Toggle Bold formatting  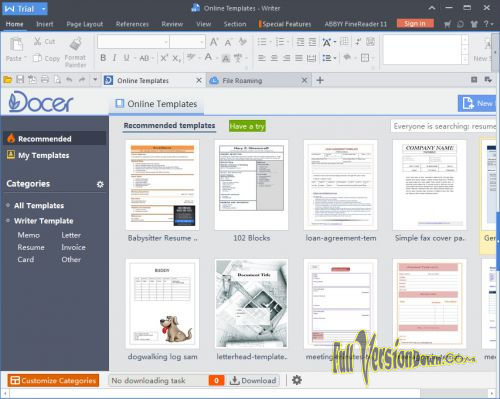[103, 58]
